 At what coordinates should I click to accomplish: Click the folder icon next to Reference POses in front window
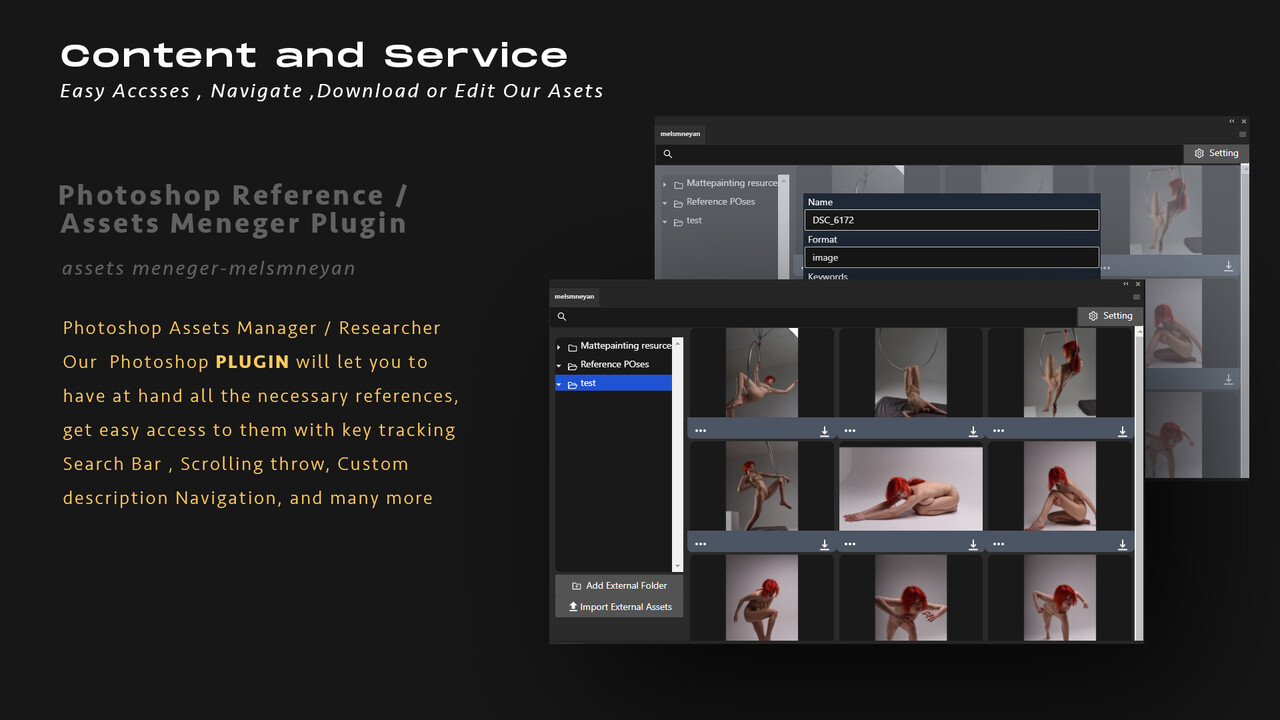pyautogui.click(x=573, y=365)
